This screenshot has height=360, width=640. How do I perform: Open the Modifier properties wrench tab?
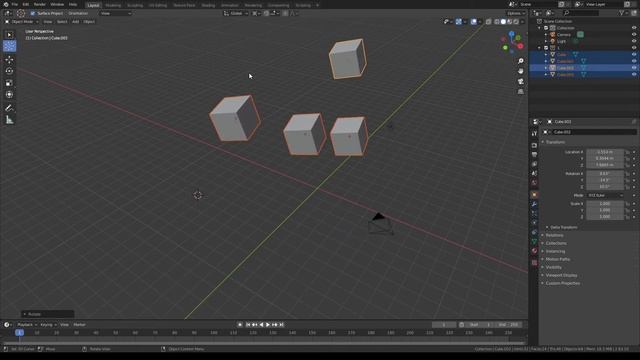(x=534, y=204)
